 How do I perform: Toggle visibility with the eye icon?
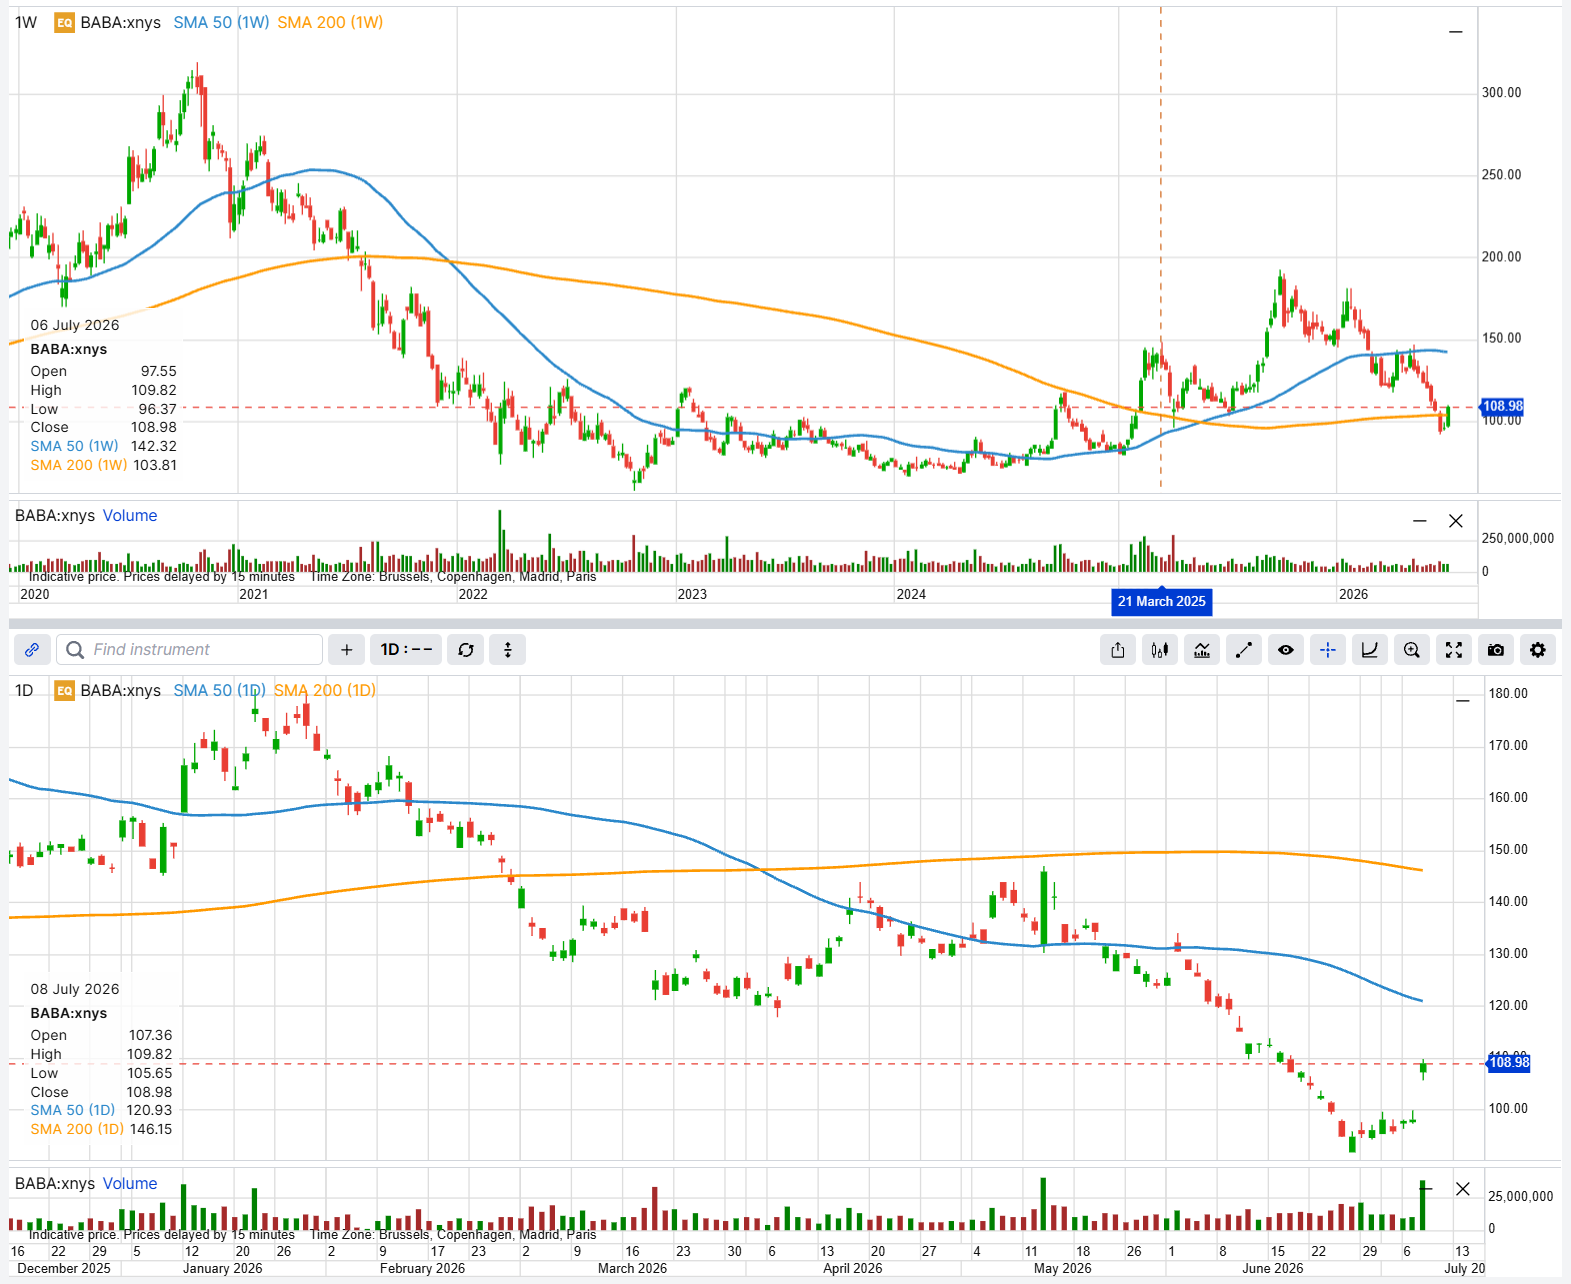point(1286,650)
